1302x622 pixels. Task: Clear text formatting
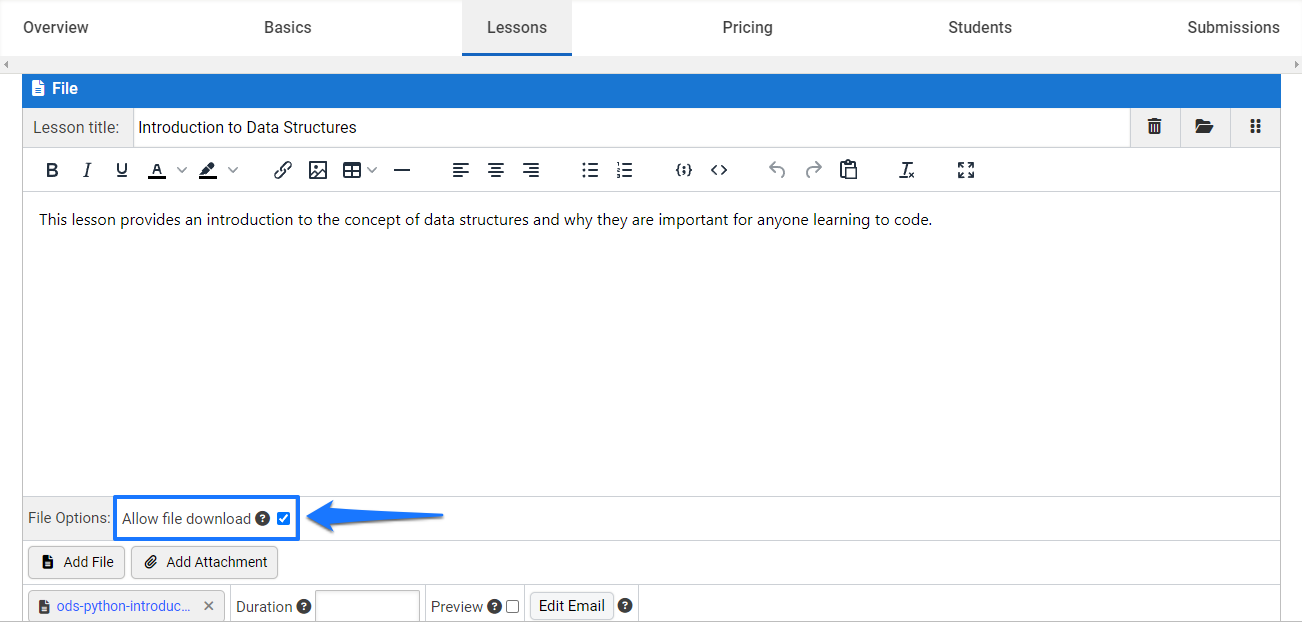coord(906,170)
